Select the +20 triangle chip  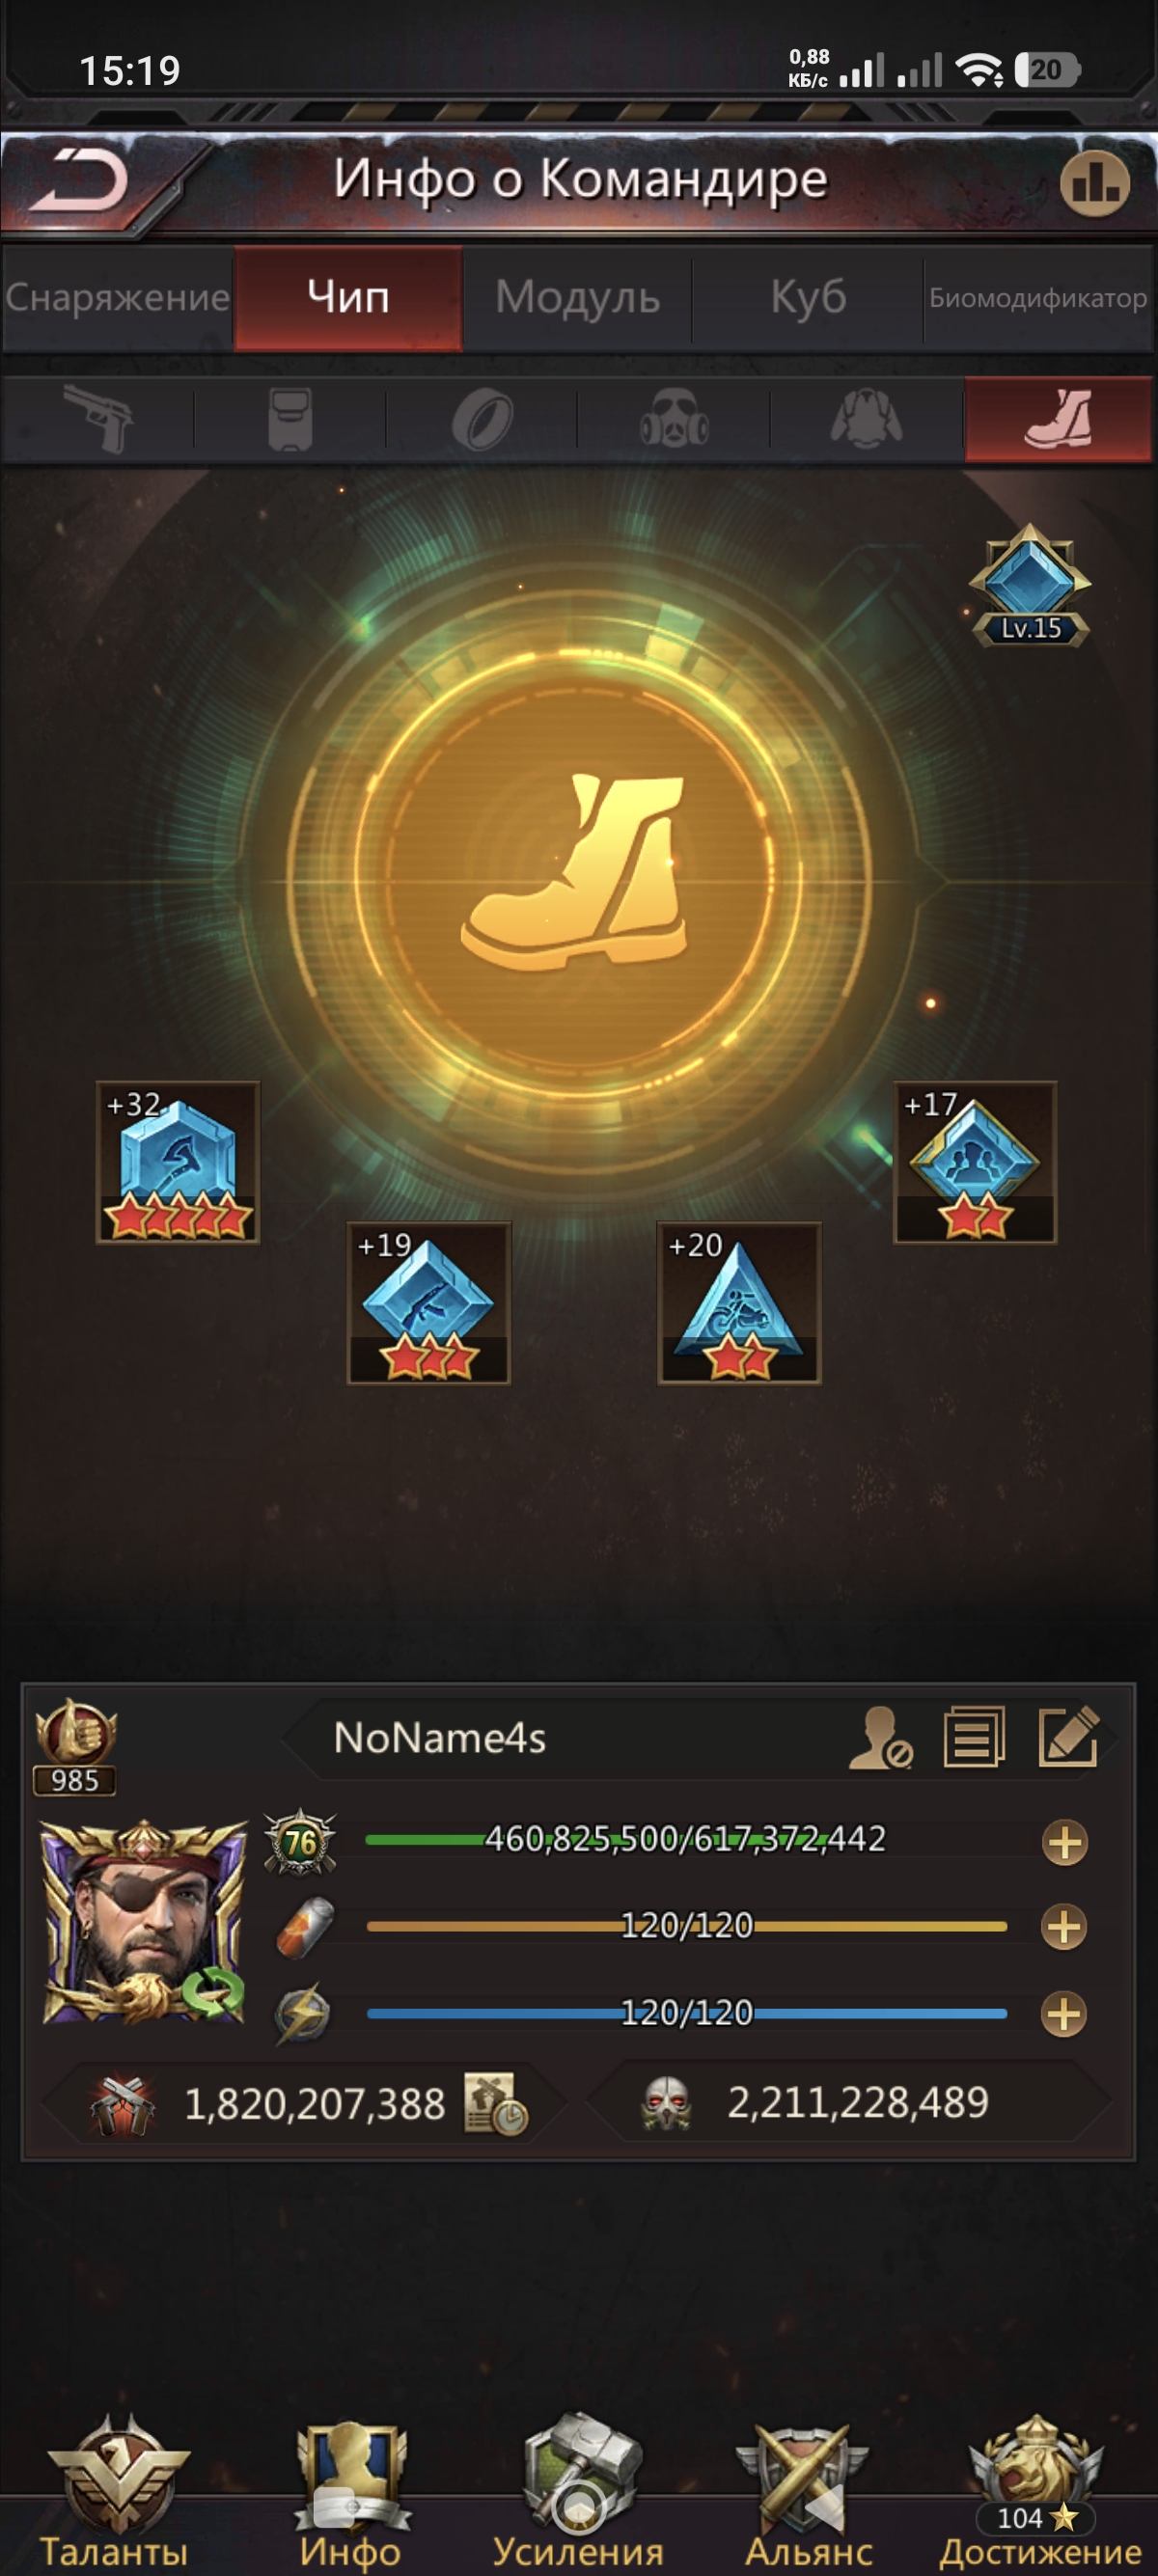coord(739,1303)
